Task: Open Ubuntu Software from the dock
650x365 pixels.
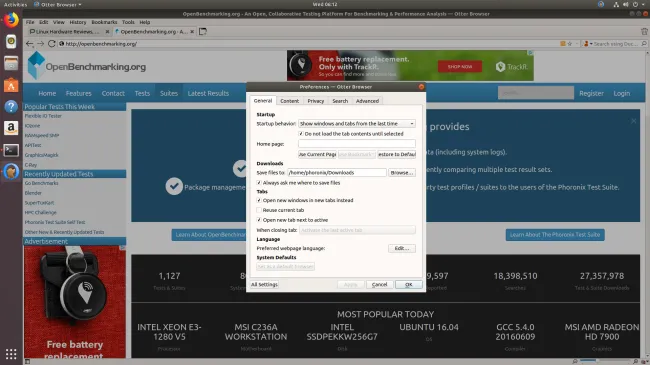Action: [x=11, y=86]
